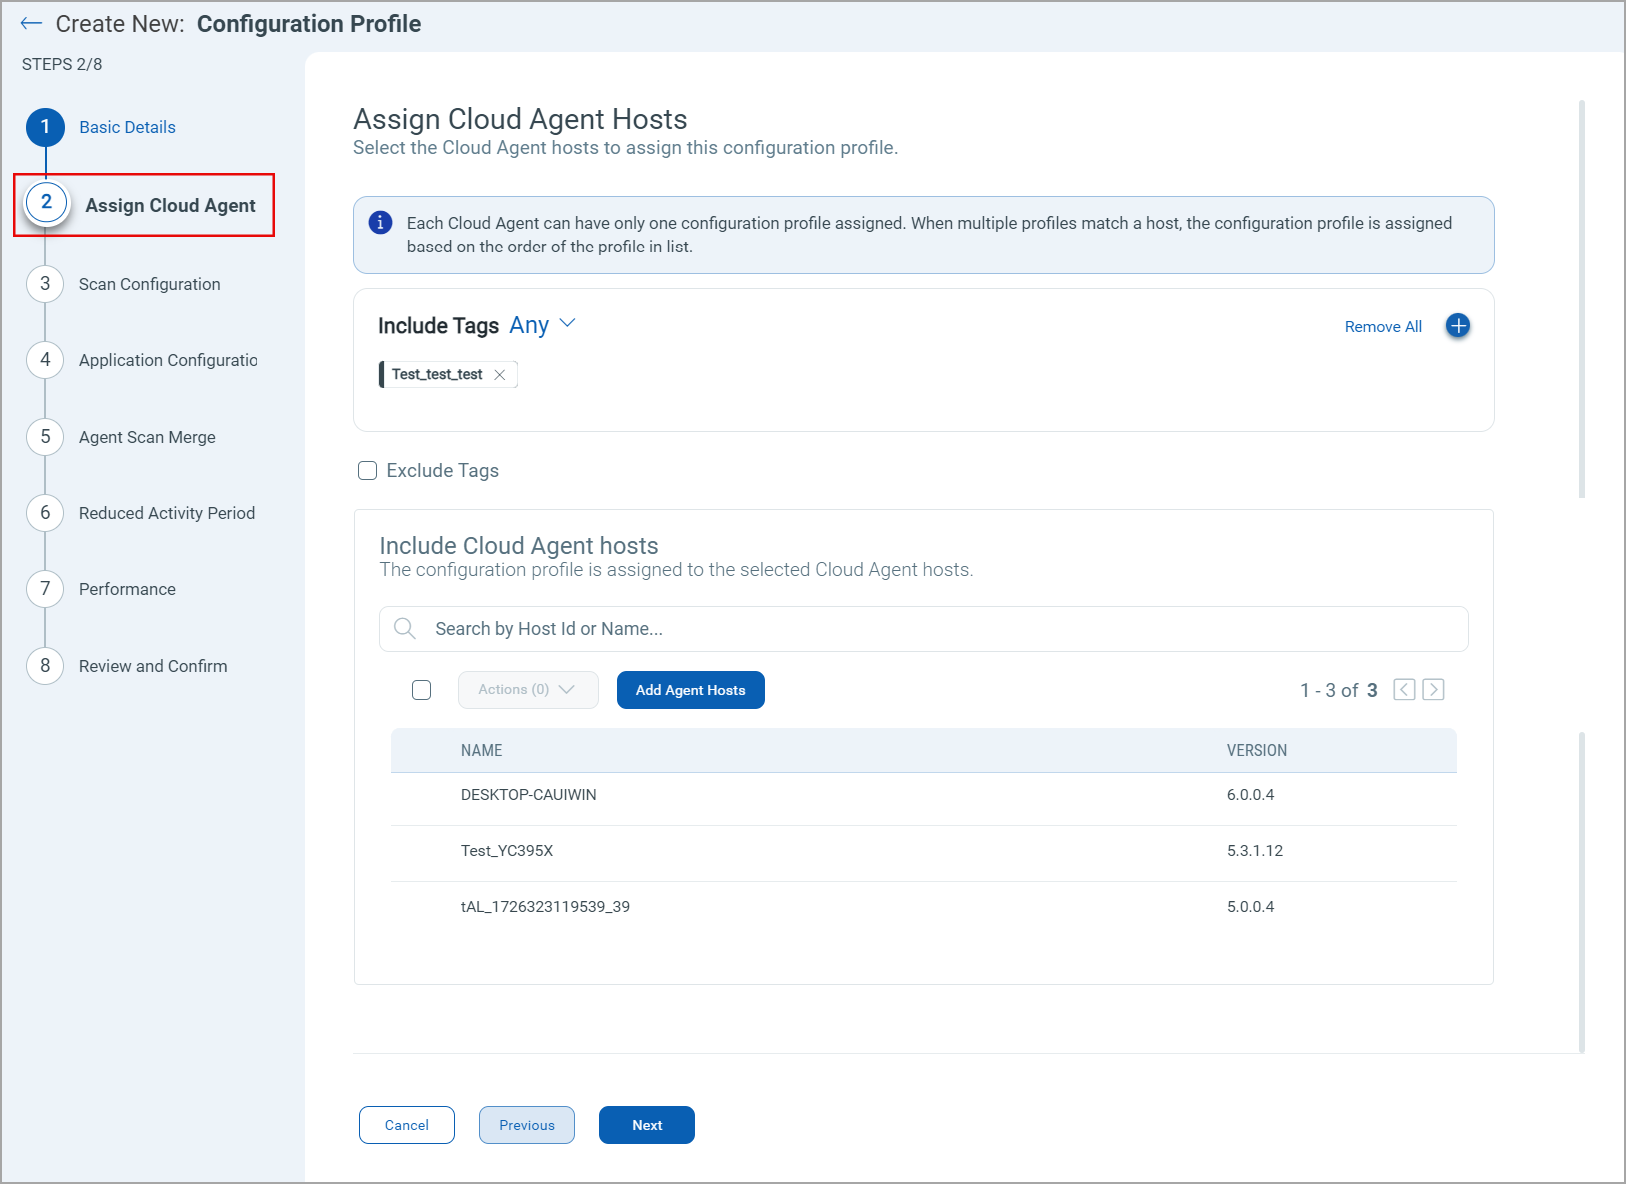
Task: Click the back arrow beside Create New
Action: [x=31, y=24]
